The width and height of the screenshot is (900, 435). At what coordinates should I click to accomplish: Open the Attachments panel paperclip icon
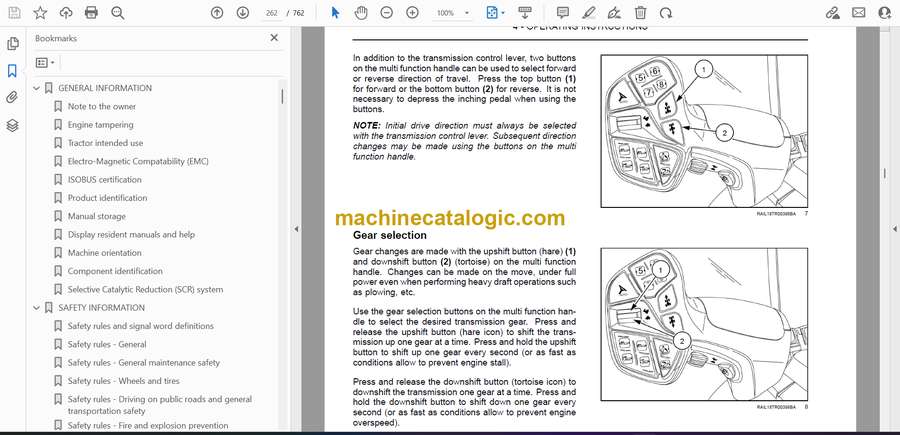click(12, 98)
